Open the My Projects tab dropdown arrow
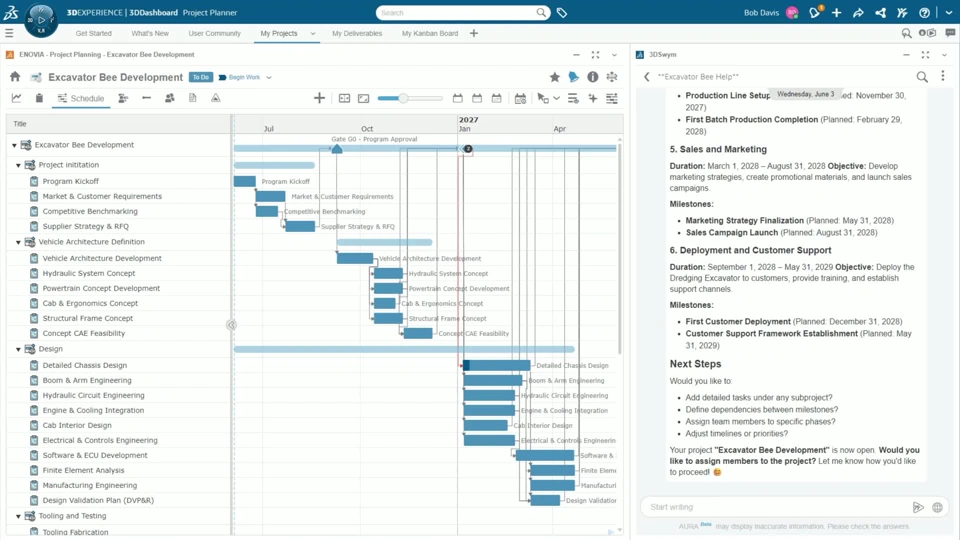The width and height of the screenshot is (960, 540). tap(313, 34)
